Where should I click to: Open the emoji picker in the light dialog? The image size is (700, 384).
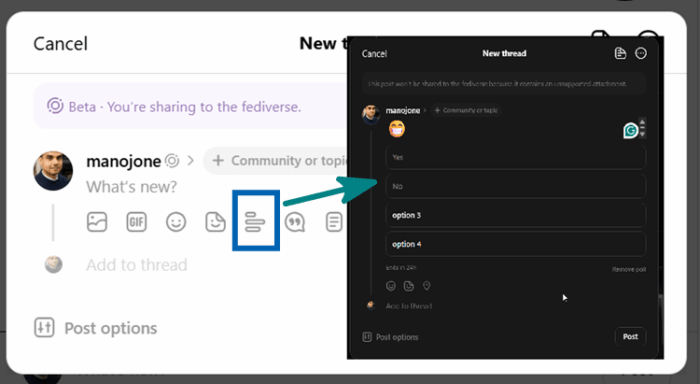(x=176, y=222)
